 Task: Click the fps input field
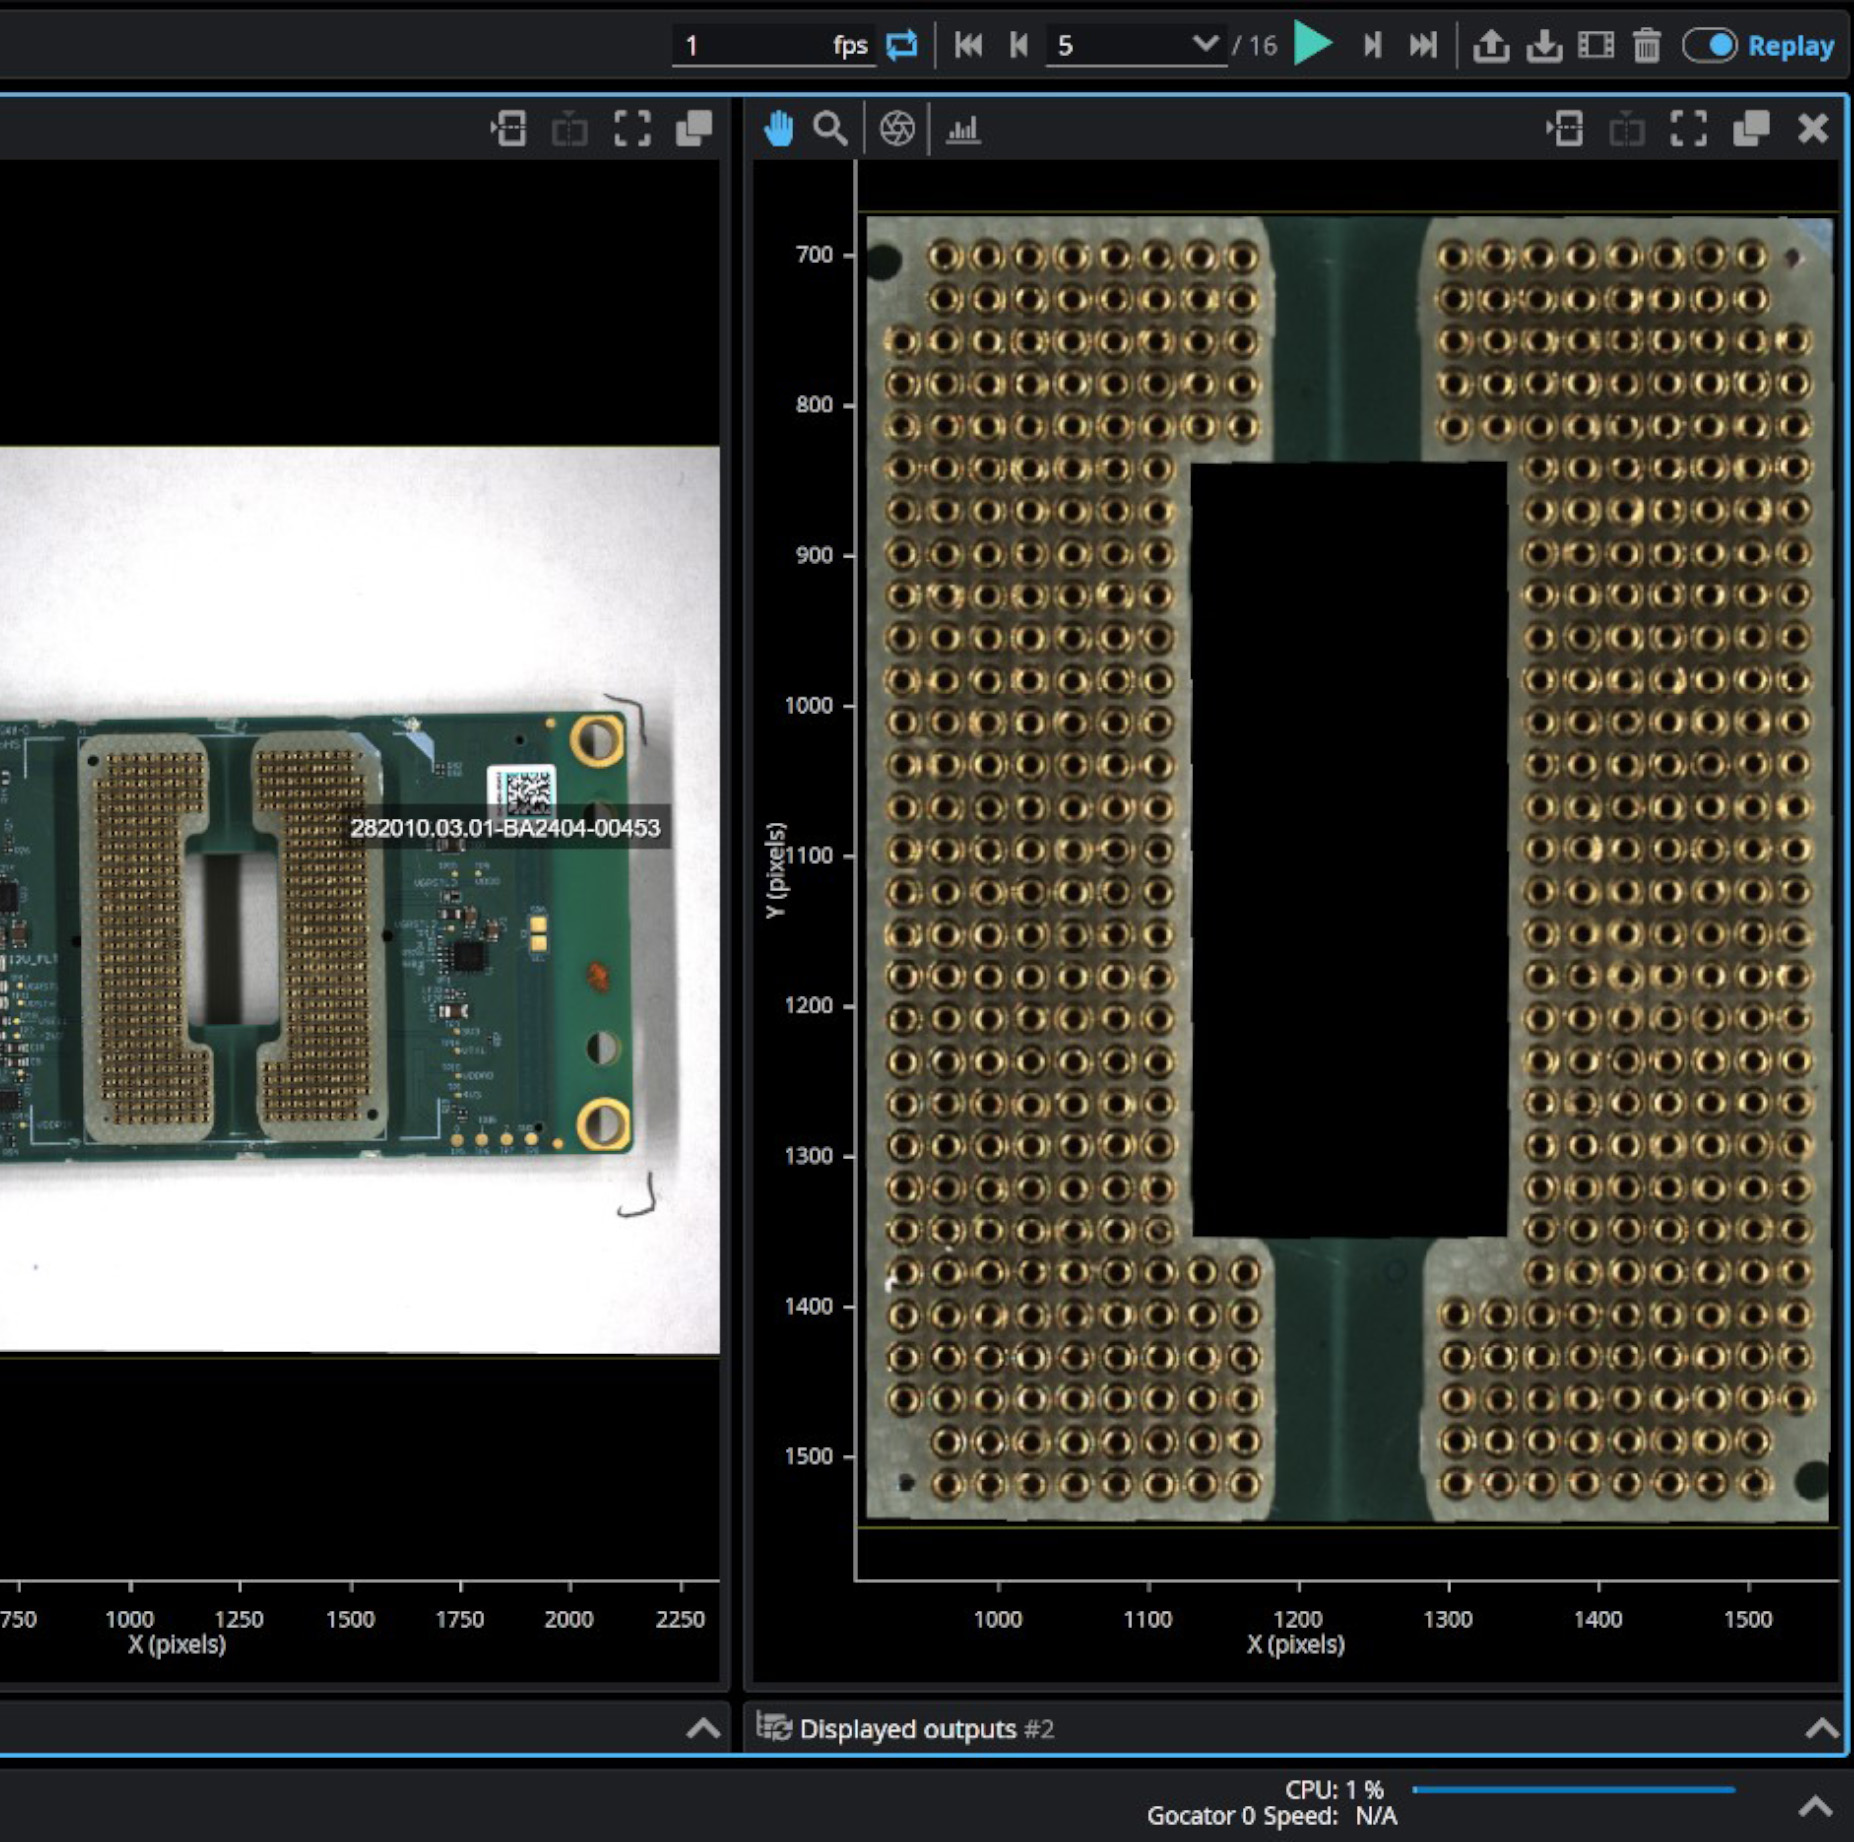pyautogui.click(x=750, y=45)
